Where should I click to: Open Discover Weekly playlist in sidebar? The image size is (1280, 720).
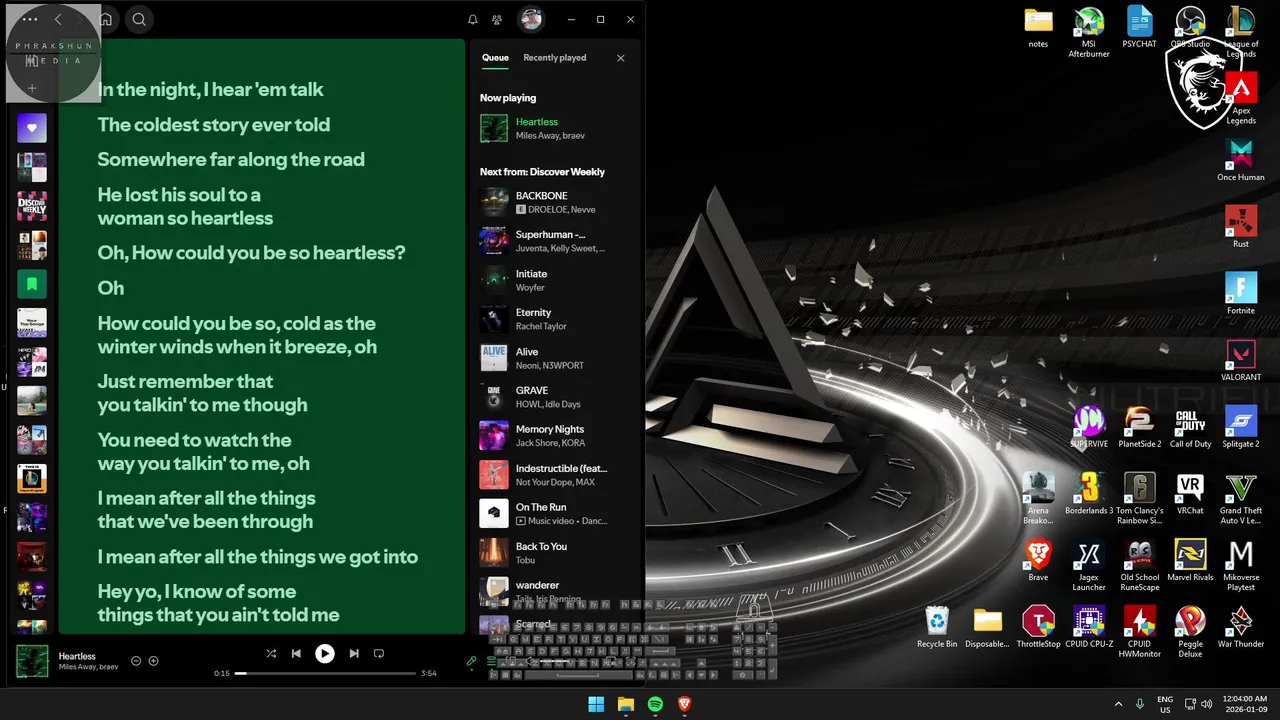click(x=32, y=206)
